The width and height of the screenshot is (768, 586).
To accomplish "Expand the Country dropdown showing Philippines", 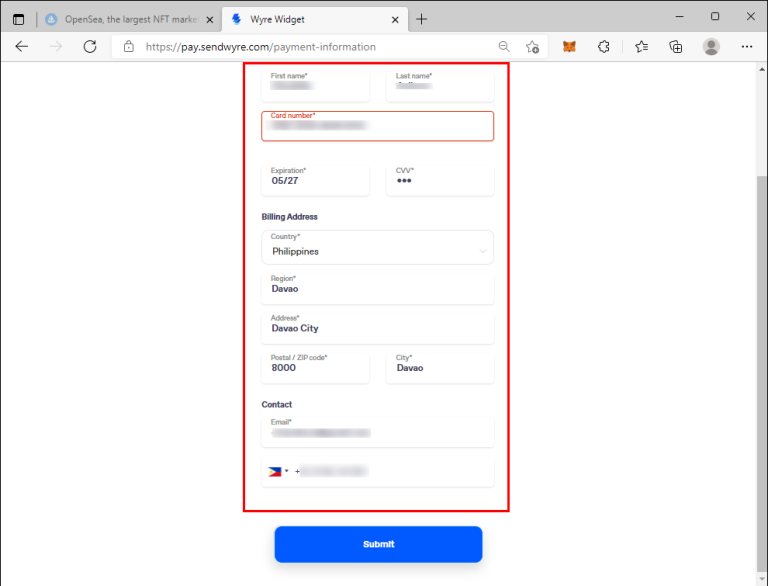I will coord(378,247).
